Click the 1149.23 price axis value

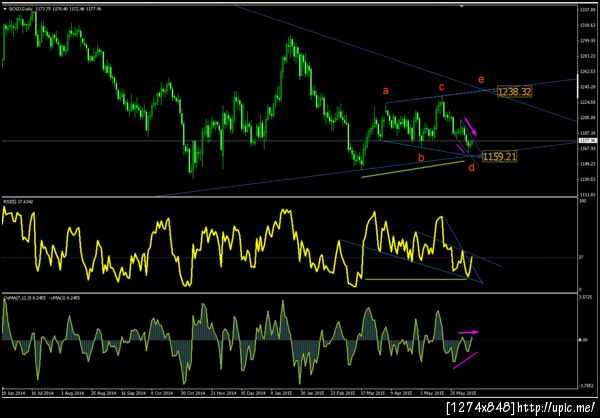click(588, 164)
